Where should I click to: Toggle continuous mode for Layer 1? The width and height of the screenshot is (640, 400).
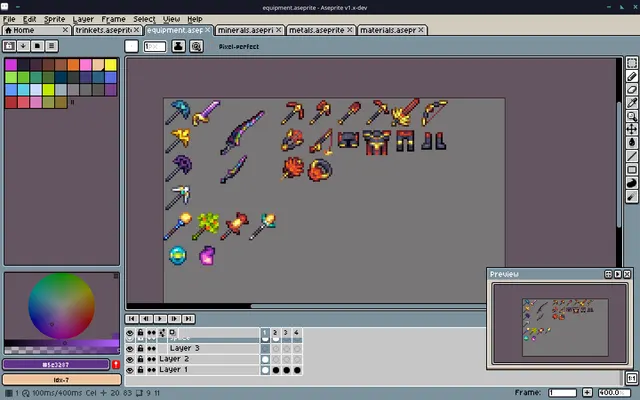(151, 370)
